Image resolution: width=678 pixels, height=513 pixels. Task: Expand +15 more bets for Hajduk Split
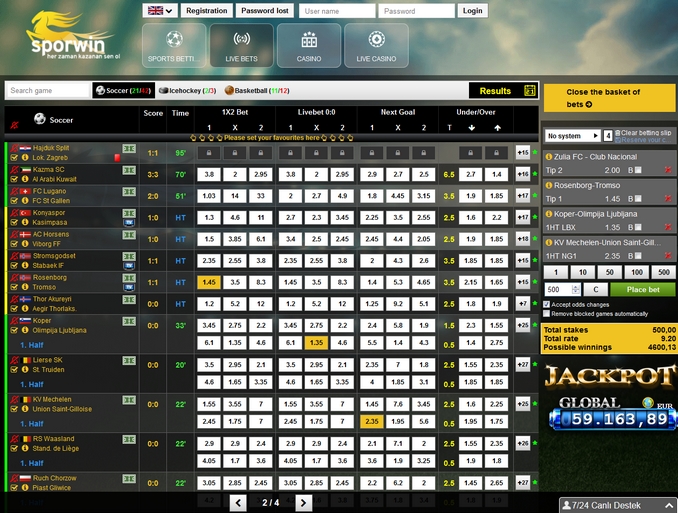coord(523,152)
